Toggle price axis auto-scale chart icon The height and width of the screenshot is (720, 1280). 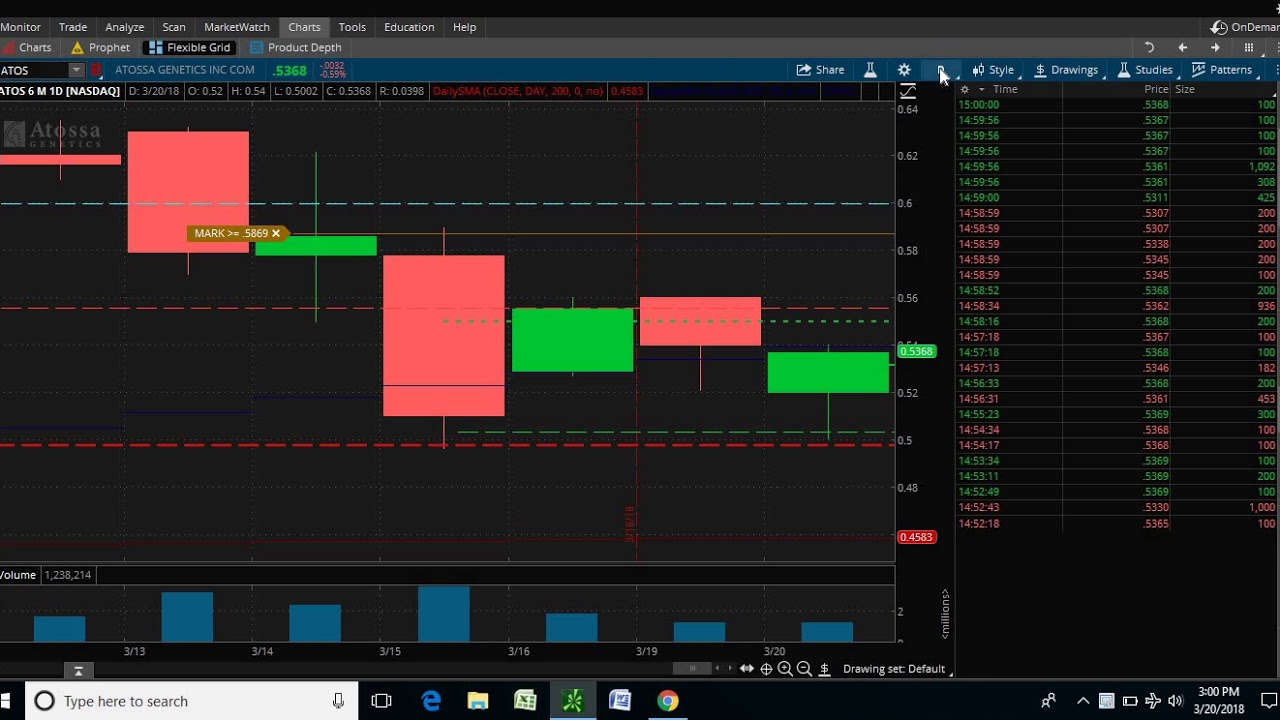pos(908,91)
